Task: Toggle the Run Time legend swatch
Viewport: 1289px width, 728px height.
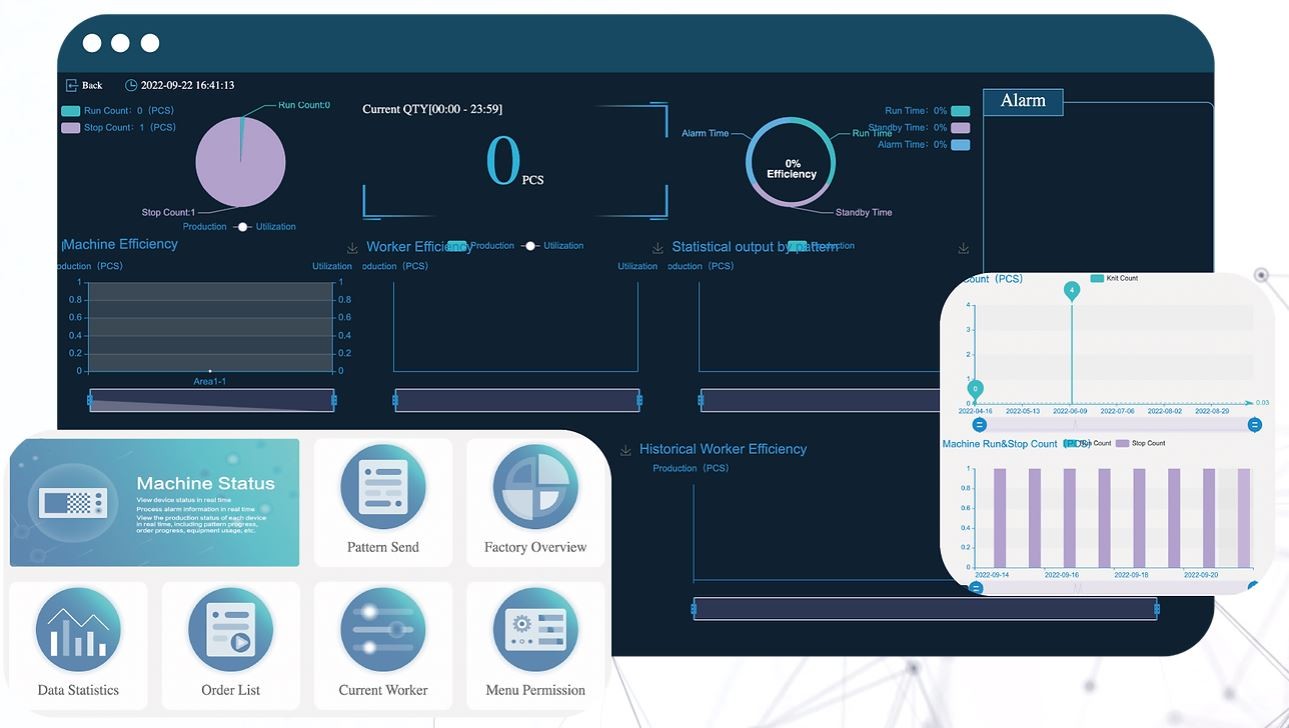Action: [x=960, y=111]
